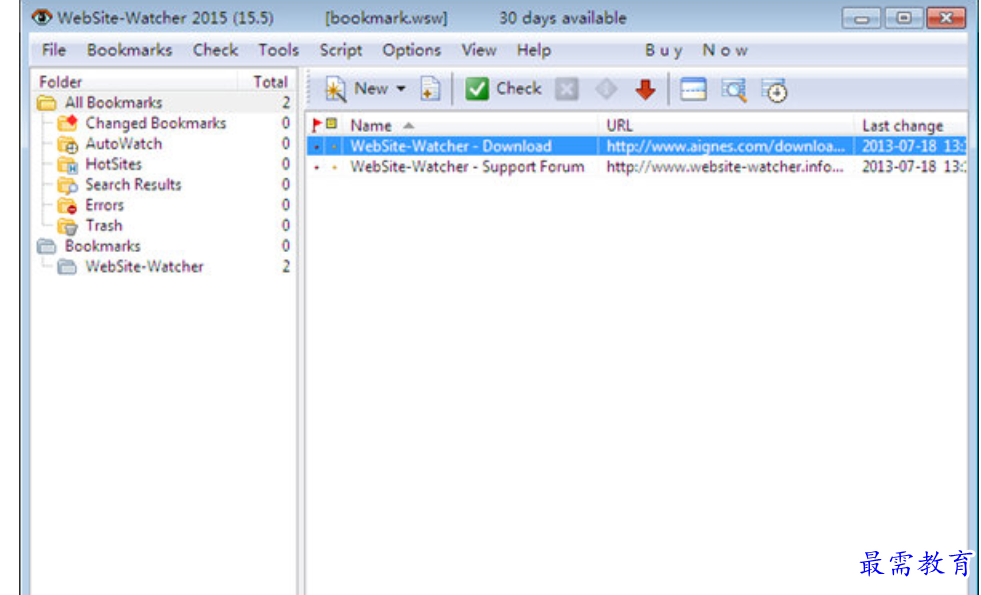Click the HotSites folder icon
Viewport: 981px width, 595px height.
pos(68,165)
